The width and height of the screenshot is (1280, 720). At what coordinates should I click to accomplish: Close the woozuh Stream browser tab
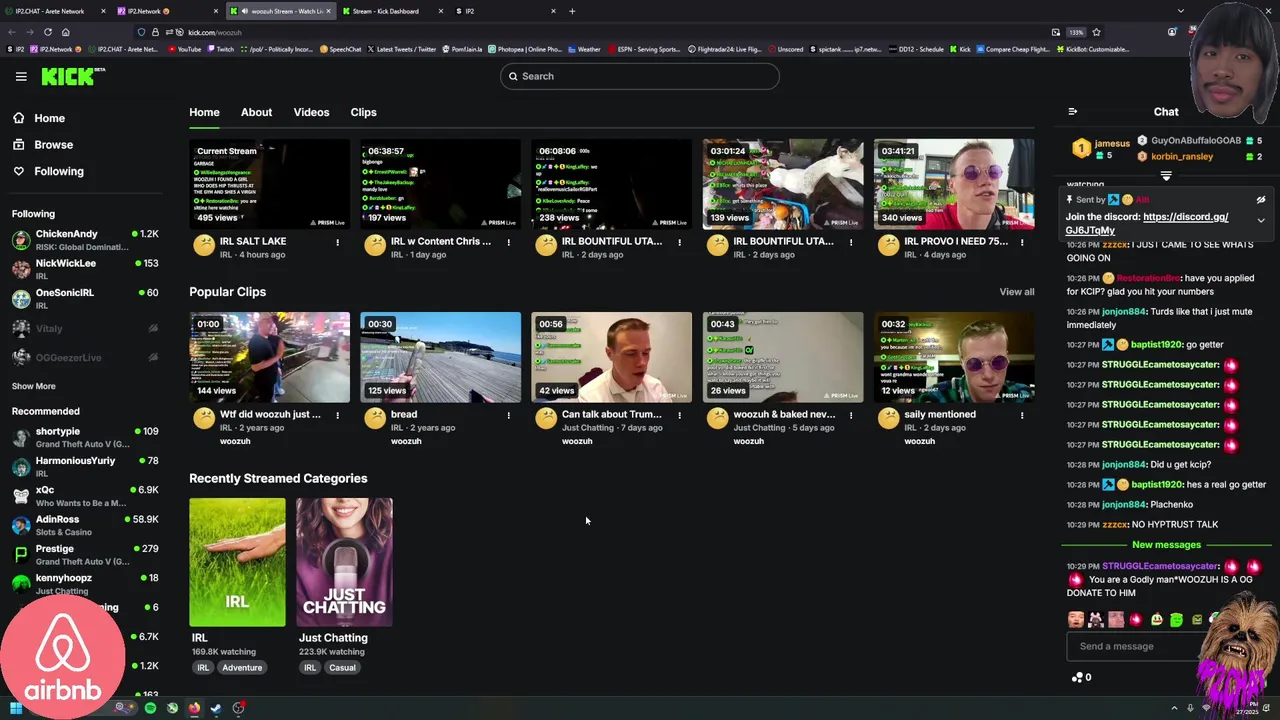coord(328,11)
